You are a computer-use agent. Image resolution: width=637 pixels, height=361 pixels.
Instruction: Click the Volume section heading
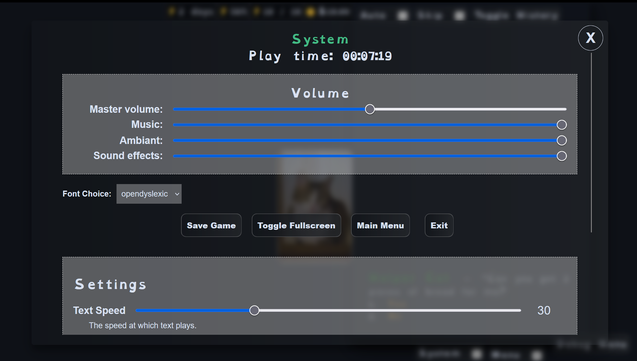coord(320,93)
